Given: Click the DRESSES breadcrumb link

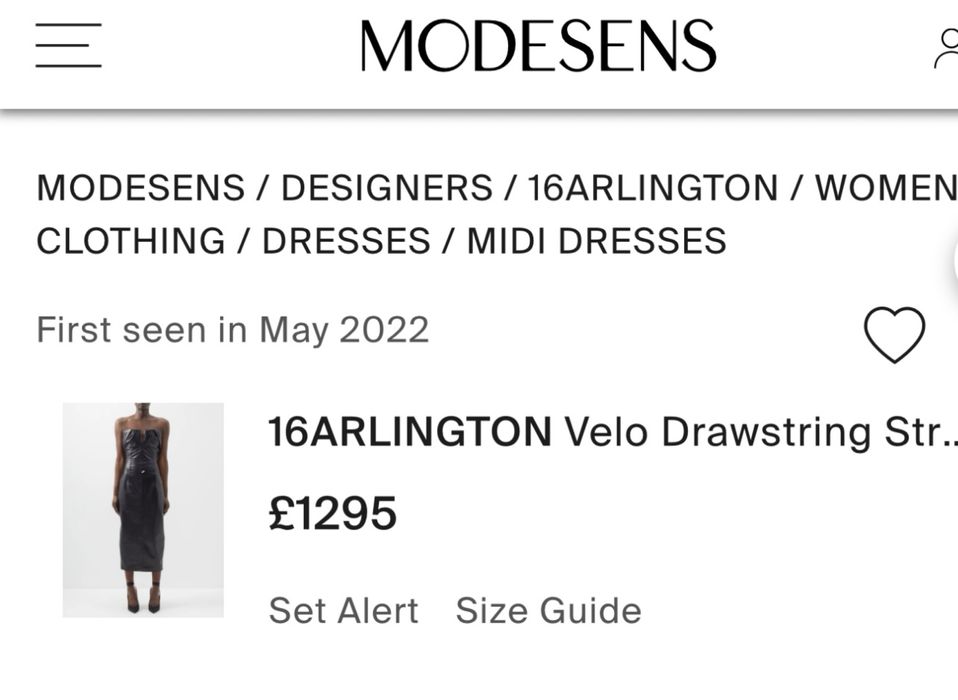Looking at the screenshot, I should [346, 241].
